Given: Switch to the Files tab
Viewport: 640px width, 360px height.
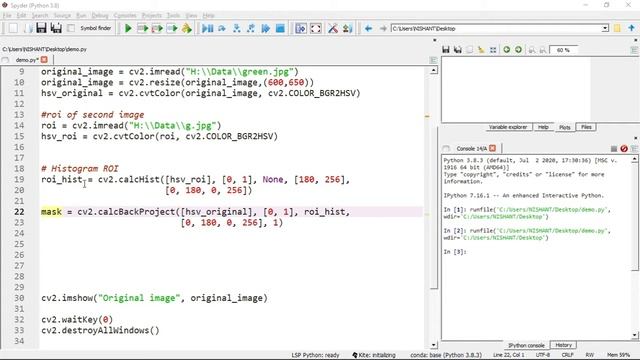Looking at the screenshot, I should click(x=586, y=127).
